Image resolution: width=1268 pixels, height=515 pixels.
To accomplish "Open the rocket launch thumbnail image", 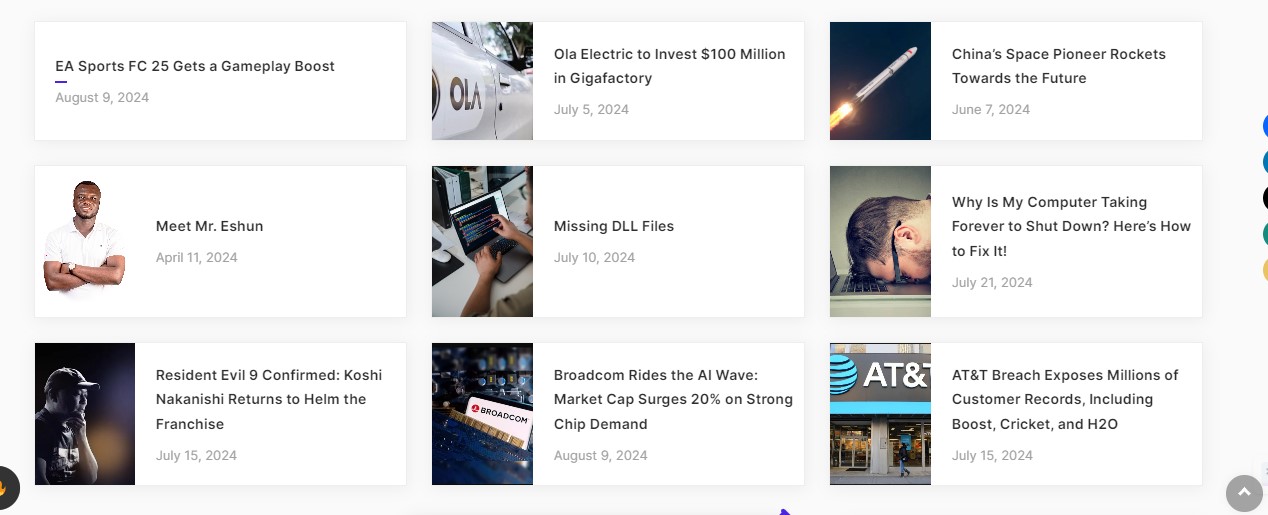I will click(x=880, y=81).
